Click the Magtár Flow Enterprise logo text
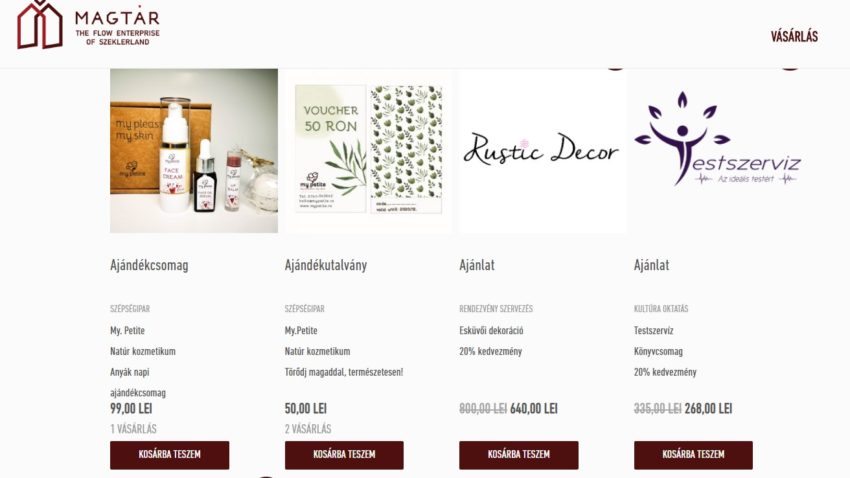The height and width of the screenshot is (478, 850). tap(118, 26)
